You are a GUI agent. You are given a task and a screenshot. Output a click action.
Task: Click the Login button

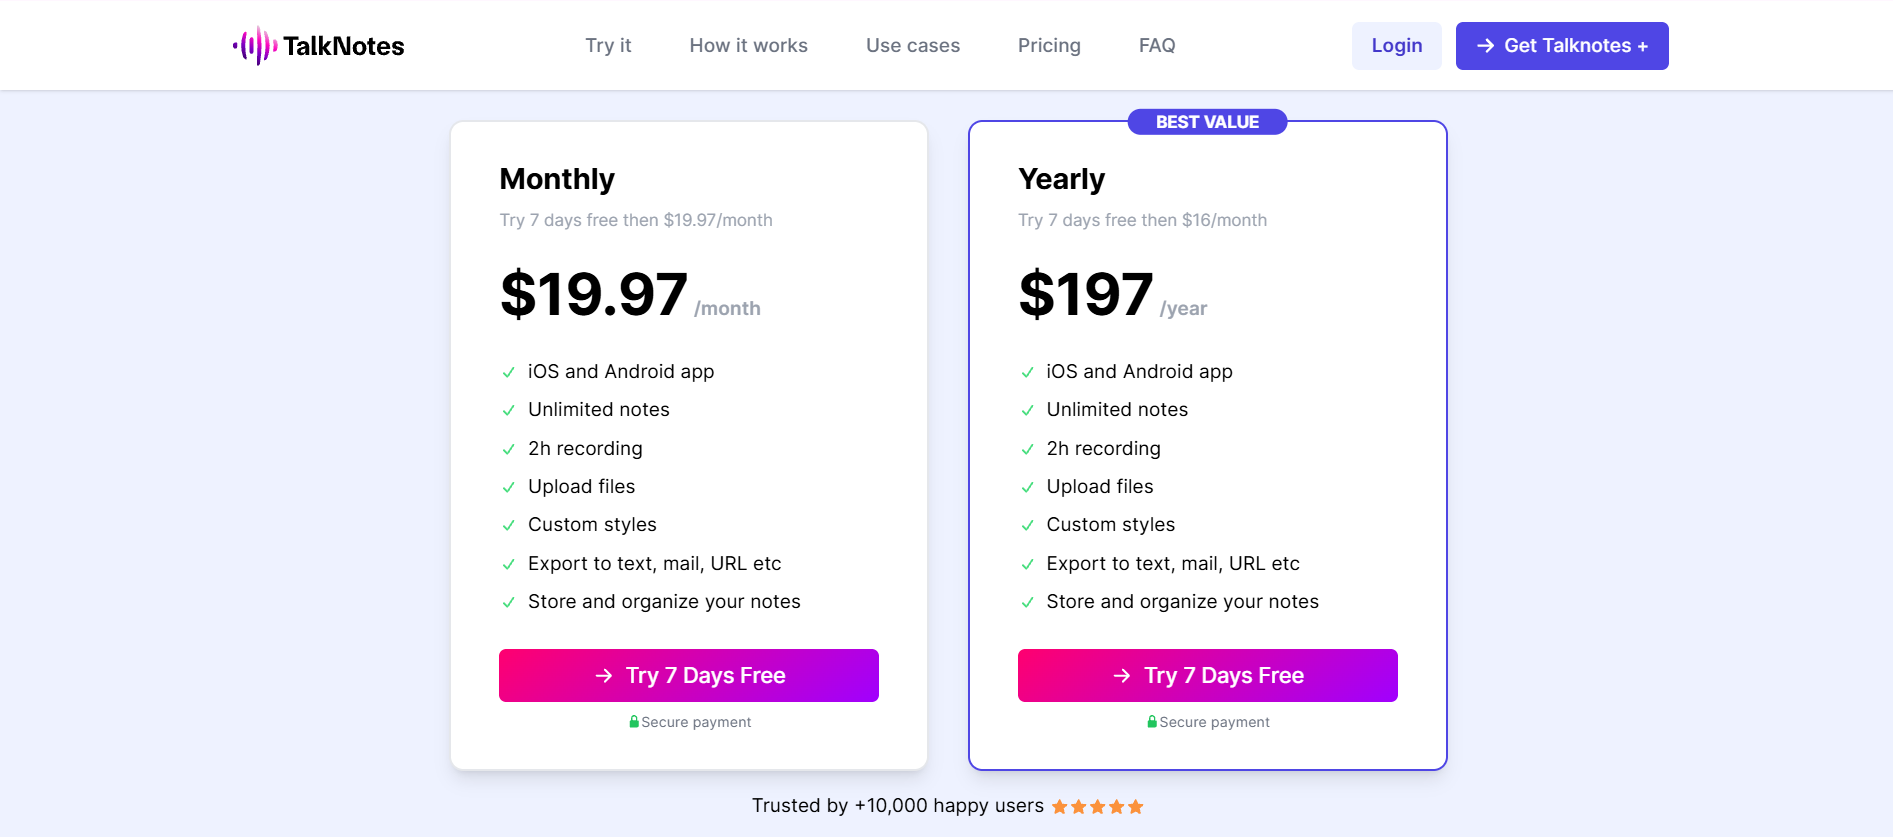click(1396, 45)
